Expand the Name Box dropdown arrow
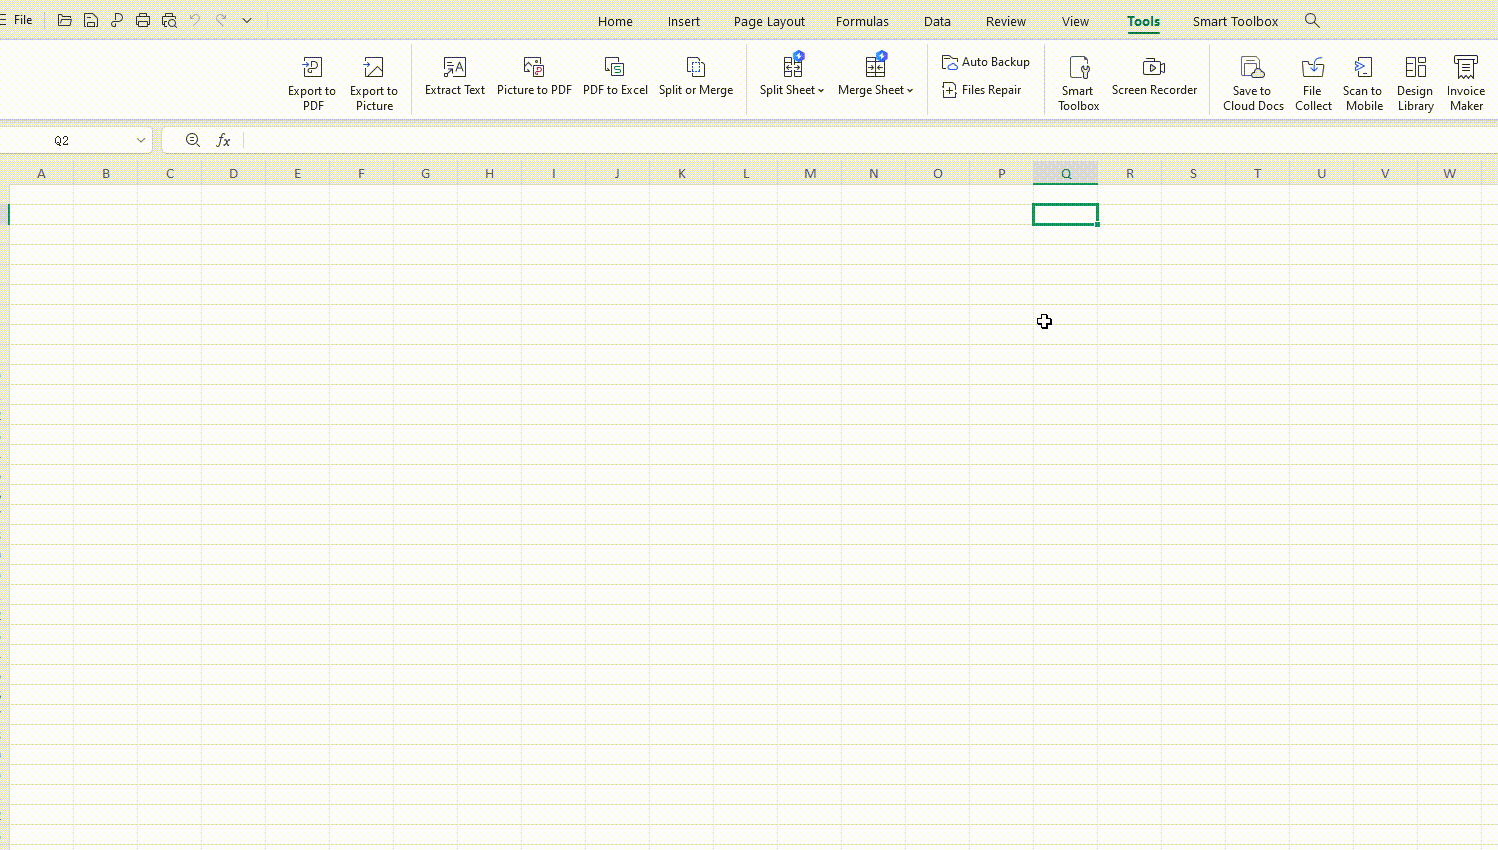This screenshot has height=850, width=1498. [x=141, y=141]
